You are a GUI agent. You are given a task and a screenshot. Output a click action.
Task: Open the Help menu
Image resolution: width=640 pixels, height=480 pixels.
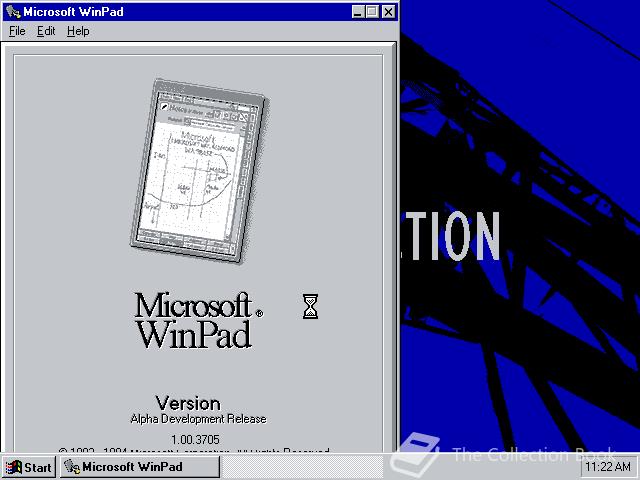pos(78,31)
